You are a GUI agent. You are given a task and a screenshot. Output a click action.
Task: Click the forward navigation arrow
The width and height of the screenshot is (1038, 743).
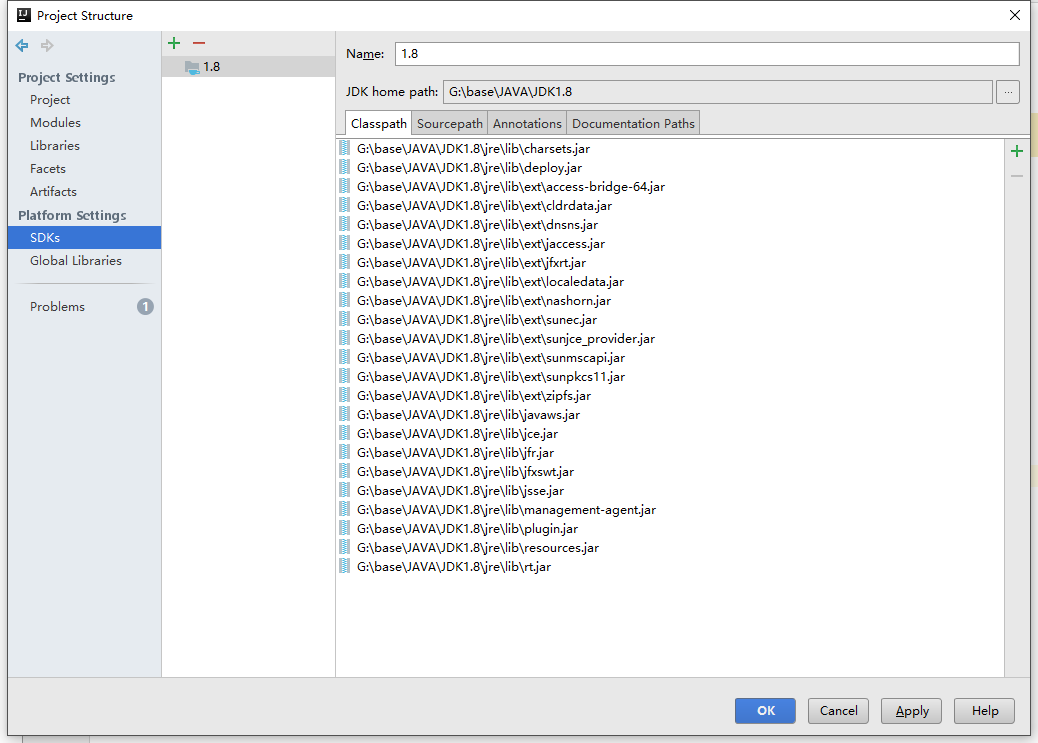47,46
